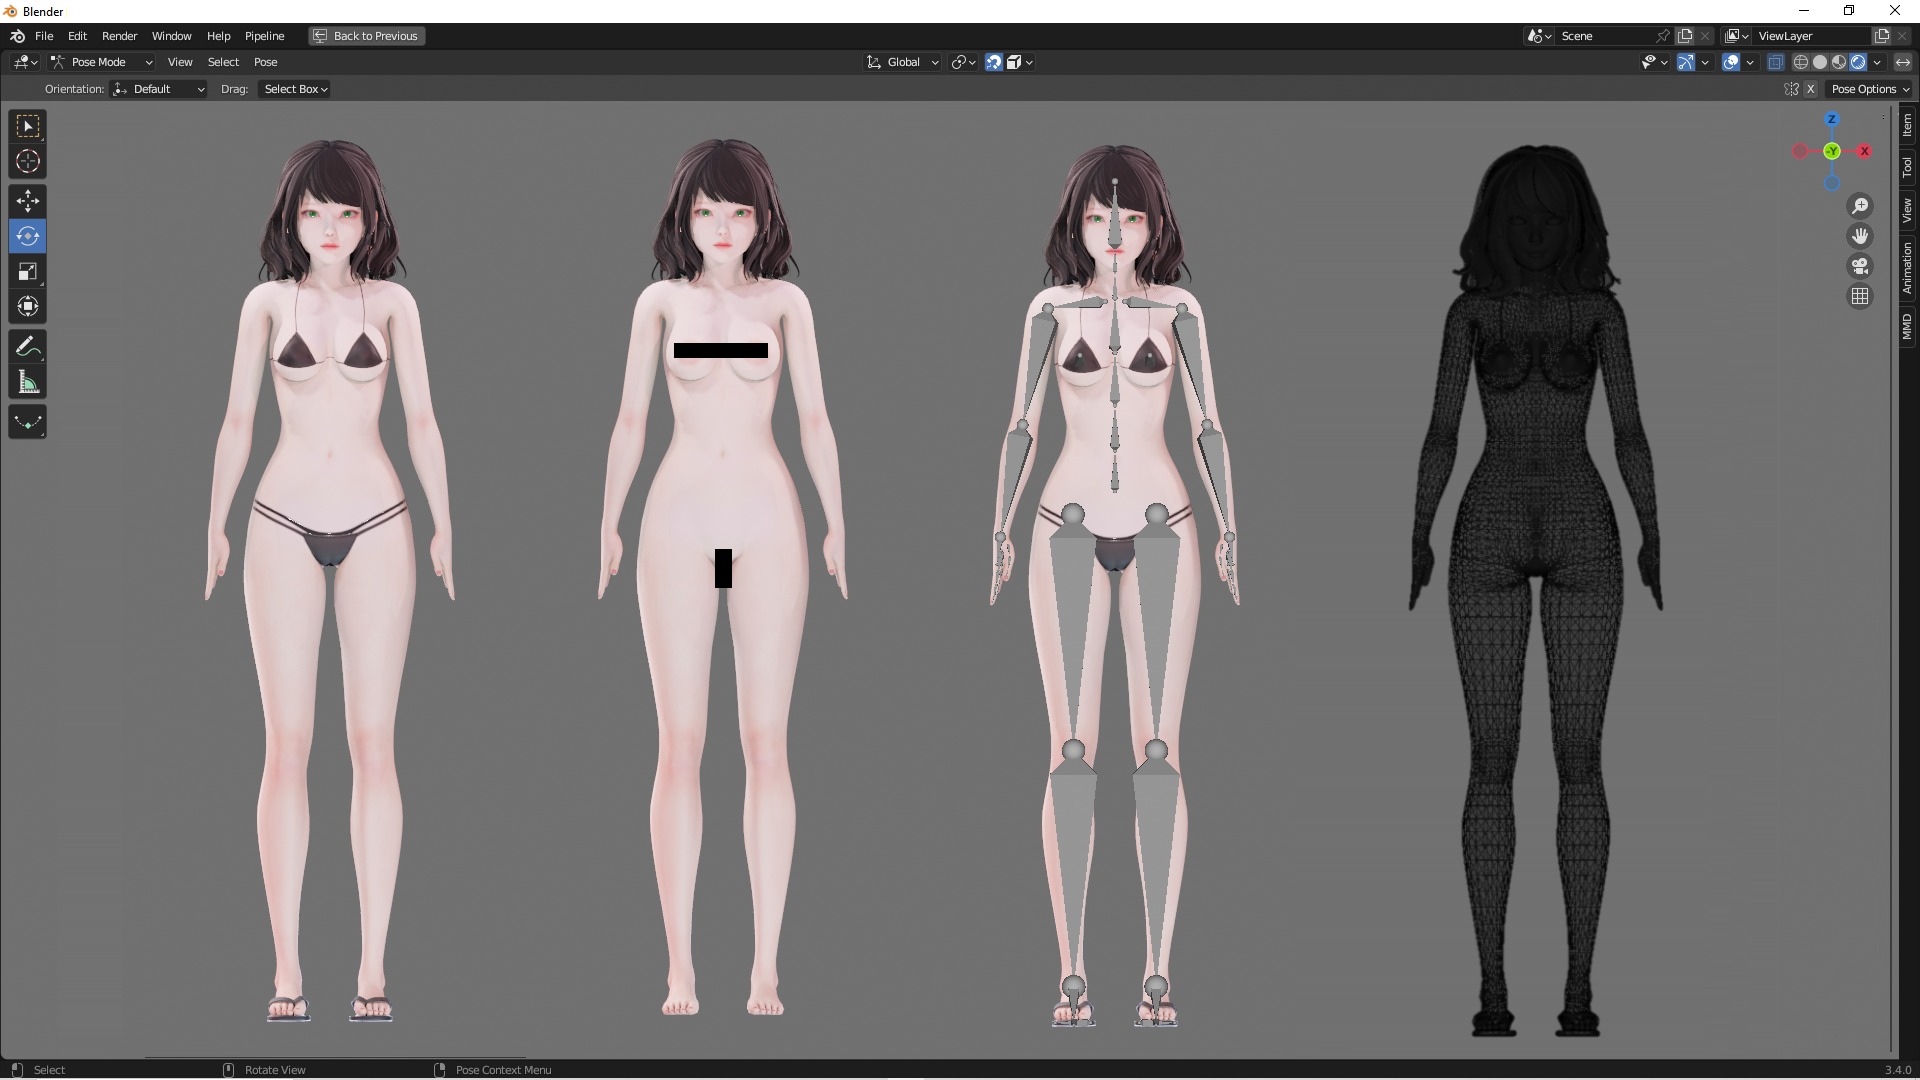This screenshot has height=1080, width=1920.
Task: Toggle header region arrows icon
Action: click(x=1903, y=62)
